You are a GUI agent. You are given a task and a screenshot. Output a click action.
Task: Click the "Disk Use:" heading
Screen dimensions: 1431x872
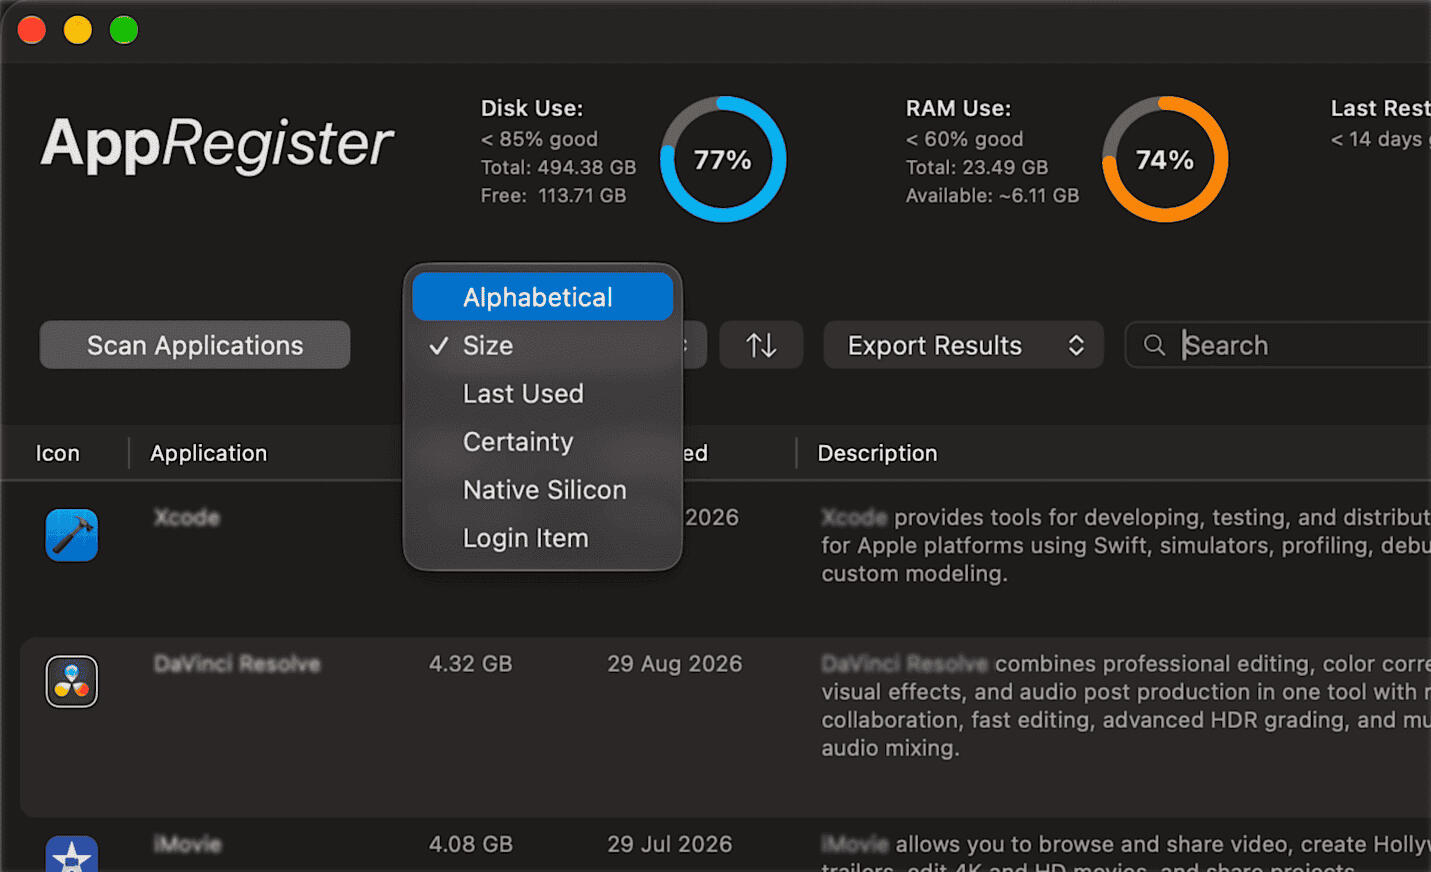tap(532, 108)
